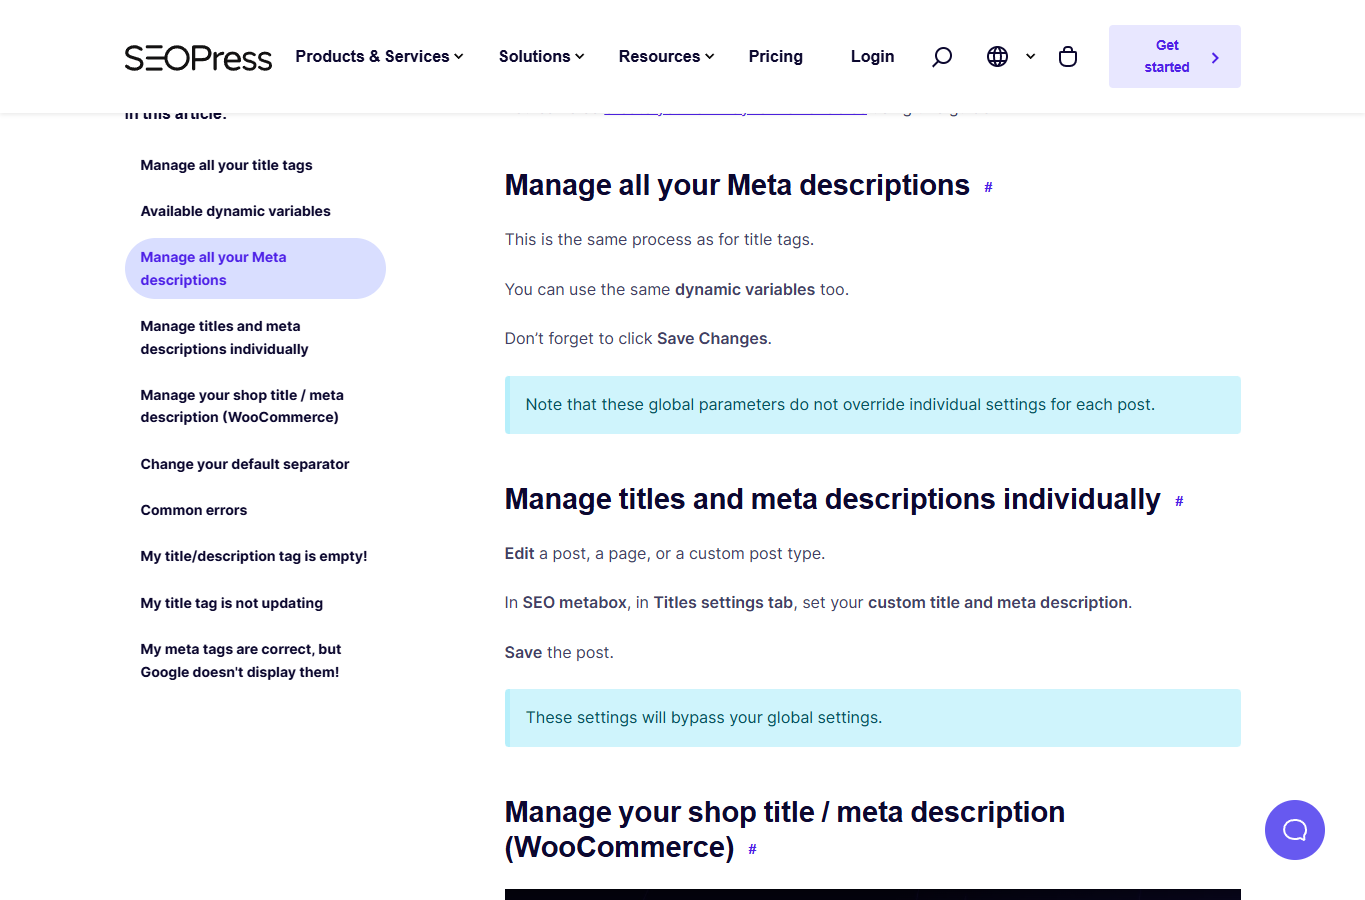This screenshot has height=900, width=1365.
Task: Click anchor hash beside the WooCommerce heading
Action: click(752, 849)
